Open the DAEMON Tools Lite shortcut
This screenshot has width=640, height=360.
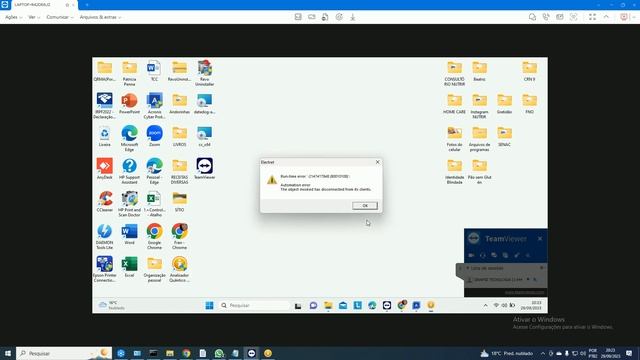104,236
